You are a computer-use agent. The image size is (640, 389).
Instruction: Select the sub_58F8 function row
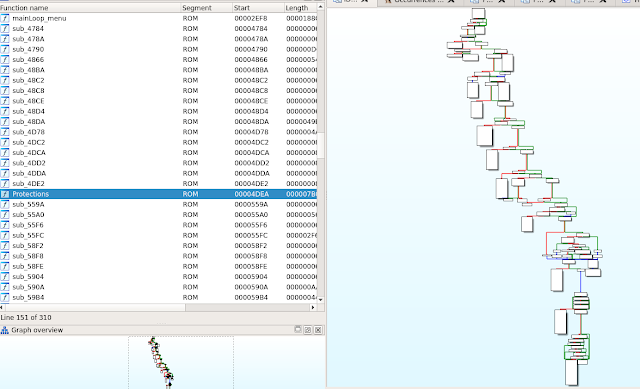tap(158, 256)
